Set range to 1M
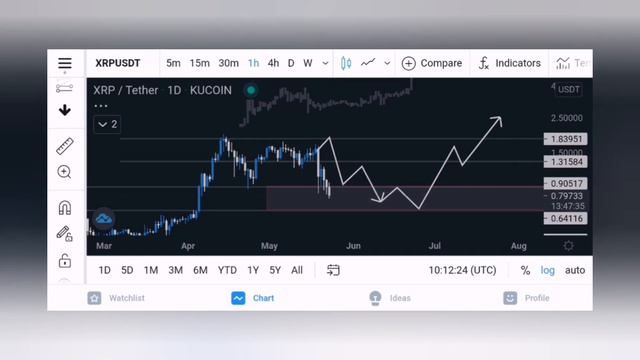This screenshot has width=640, height=360. click(151, 270)
